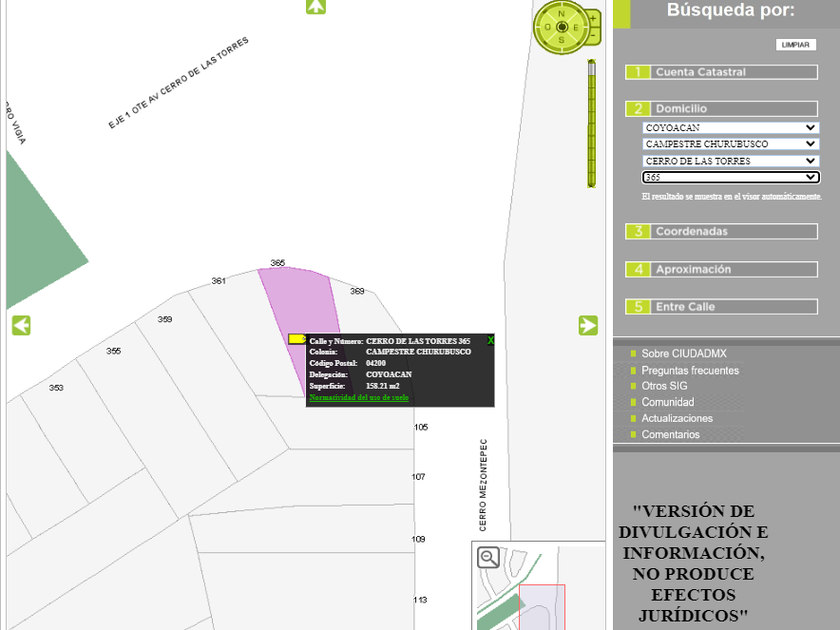This screenshot has width=840, height=630.
Task: Click the yellow marker on lot 365
Action: pyautogui.click(x=297, y=339)
